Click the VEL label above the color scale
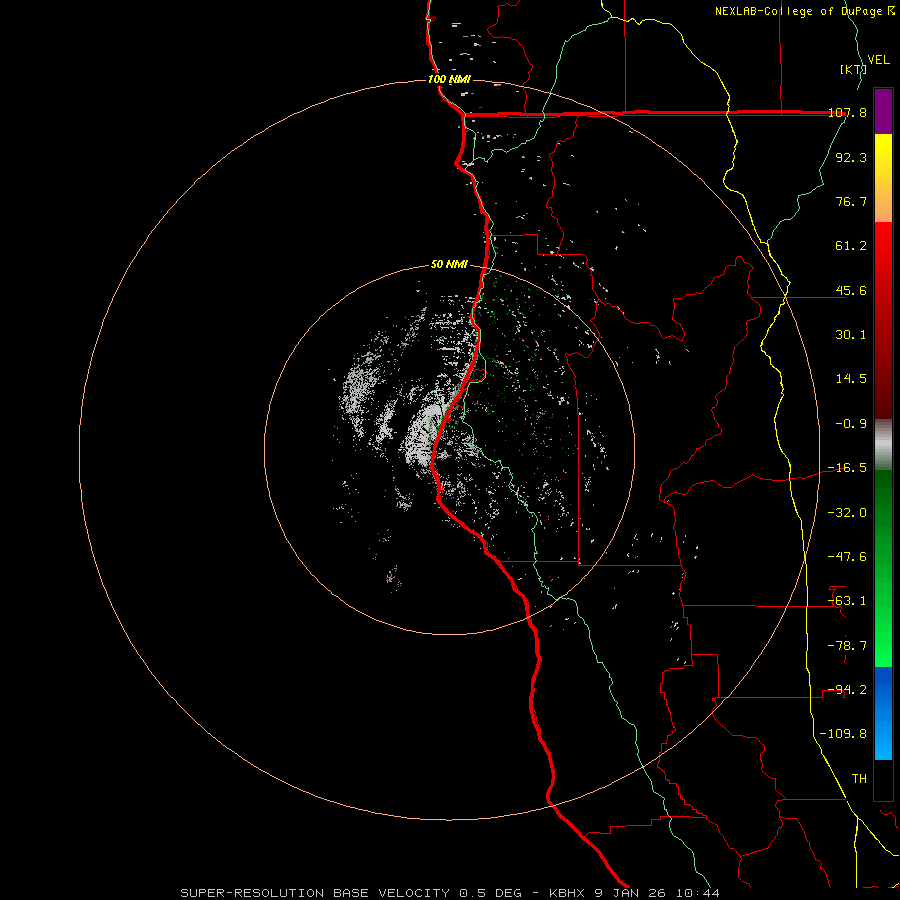Image resolution: width=900 pixels, height=900 pixels. point(879,60)
